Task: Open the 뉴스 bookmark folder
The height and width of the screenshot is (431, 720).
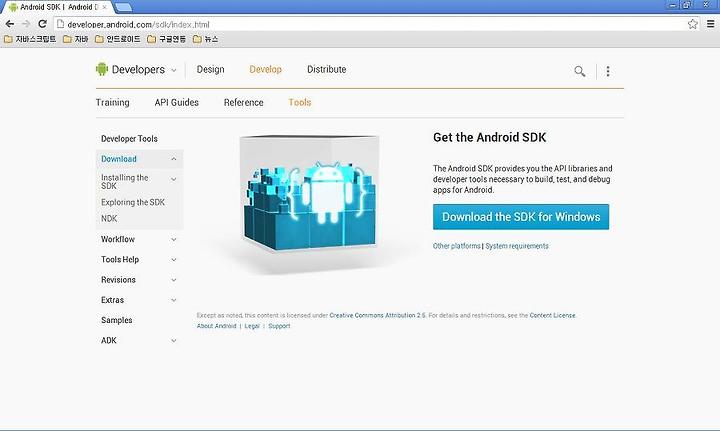Action: [x=205, y=39]
